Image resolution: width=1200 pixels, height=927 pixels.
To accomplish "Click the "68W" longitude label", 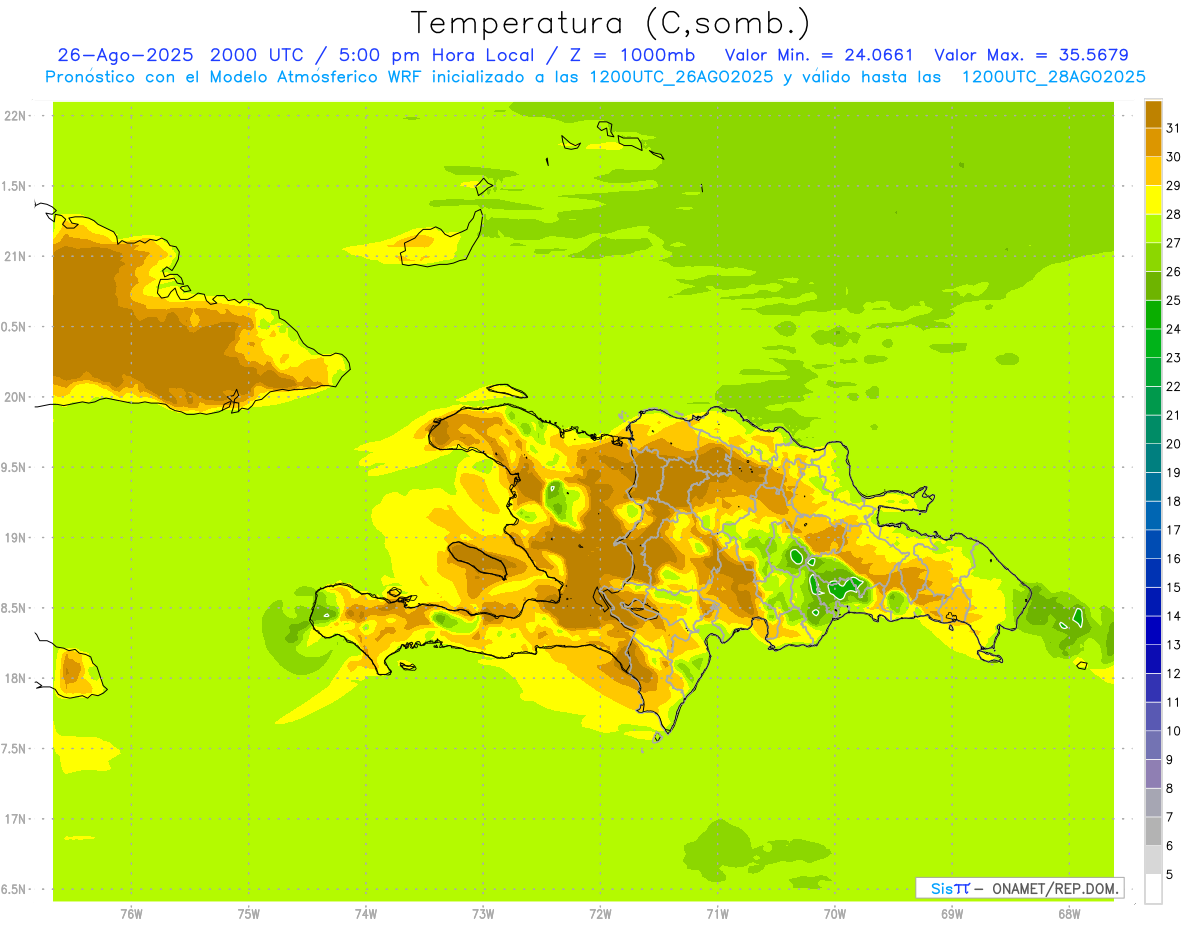I will [1068, 913].
